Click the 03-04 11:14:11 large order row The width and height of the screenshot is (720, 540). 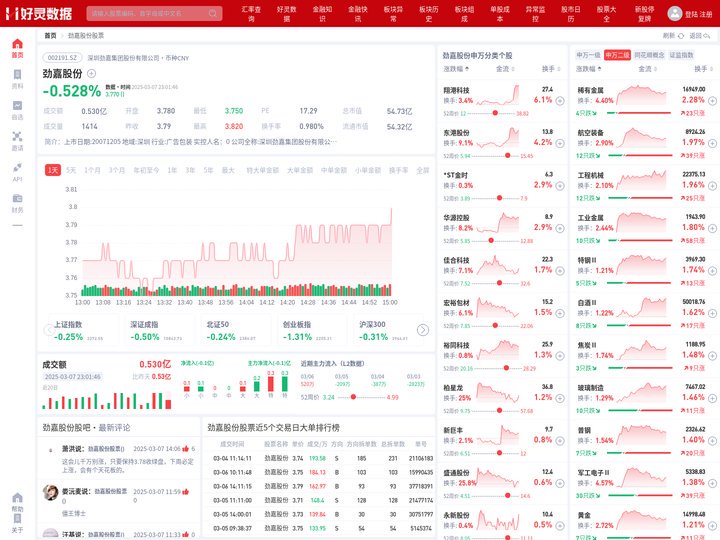click(x=323, y=458)
